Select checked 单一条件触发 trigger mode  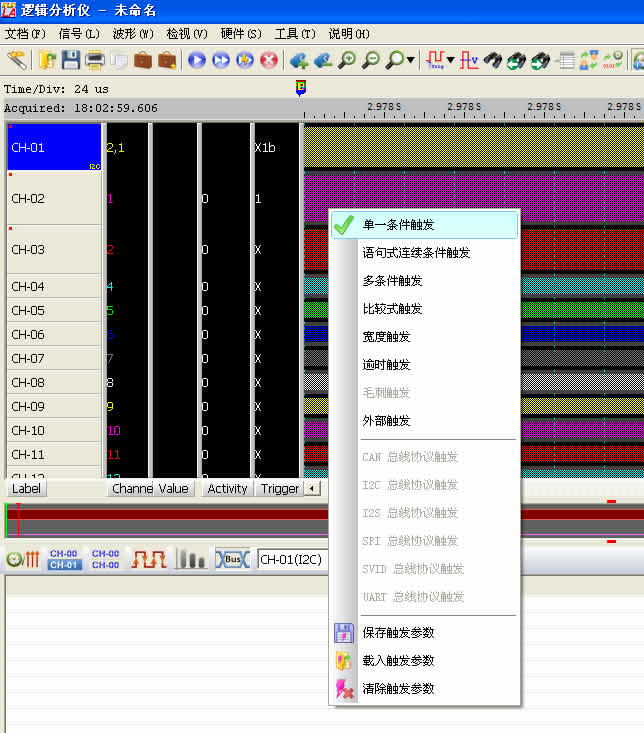tap(425, 225)
